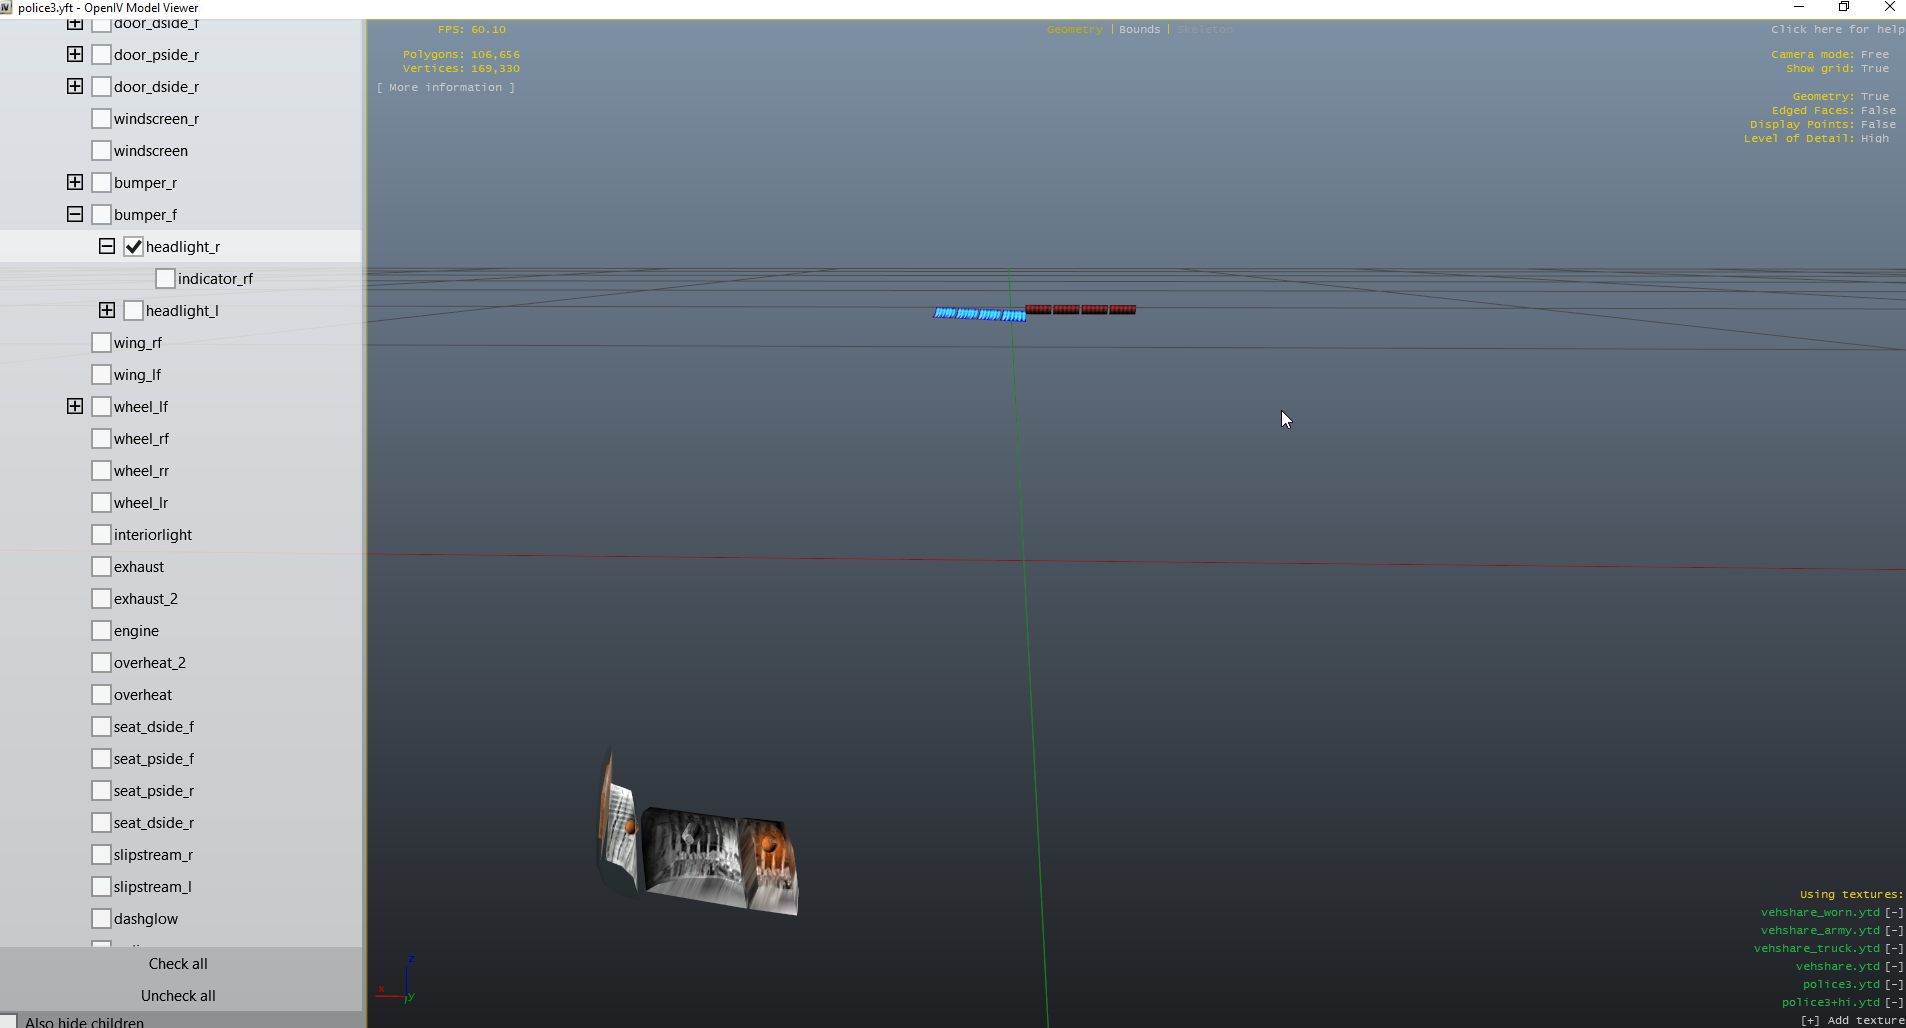This screenshot has width=1906, height=1028.
Task: Click the Check all button
Action: [x=178, y=964]
